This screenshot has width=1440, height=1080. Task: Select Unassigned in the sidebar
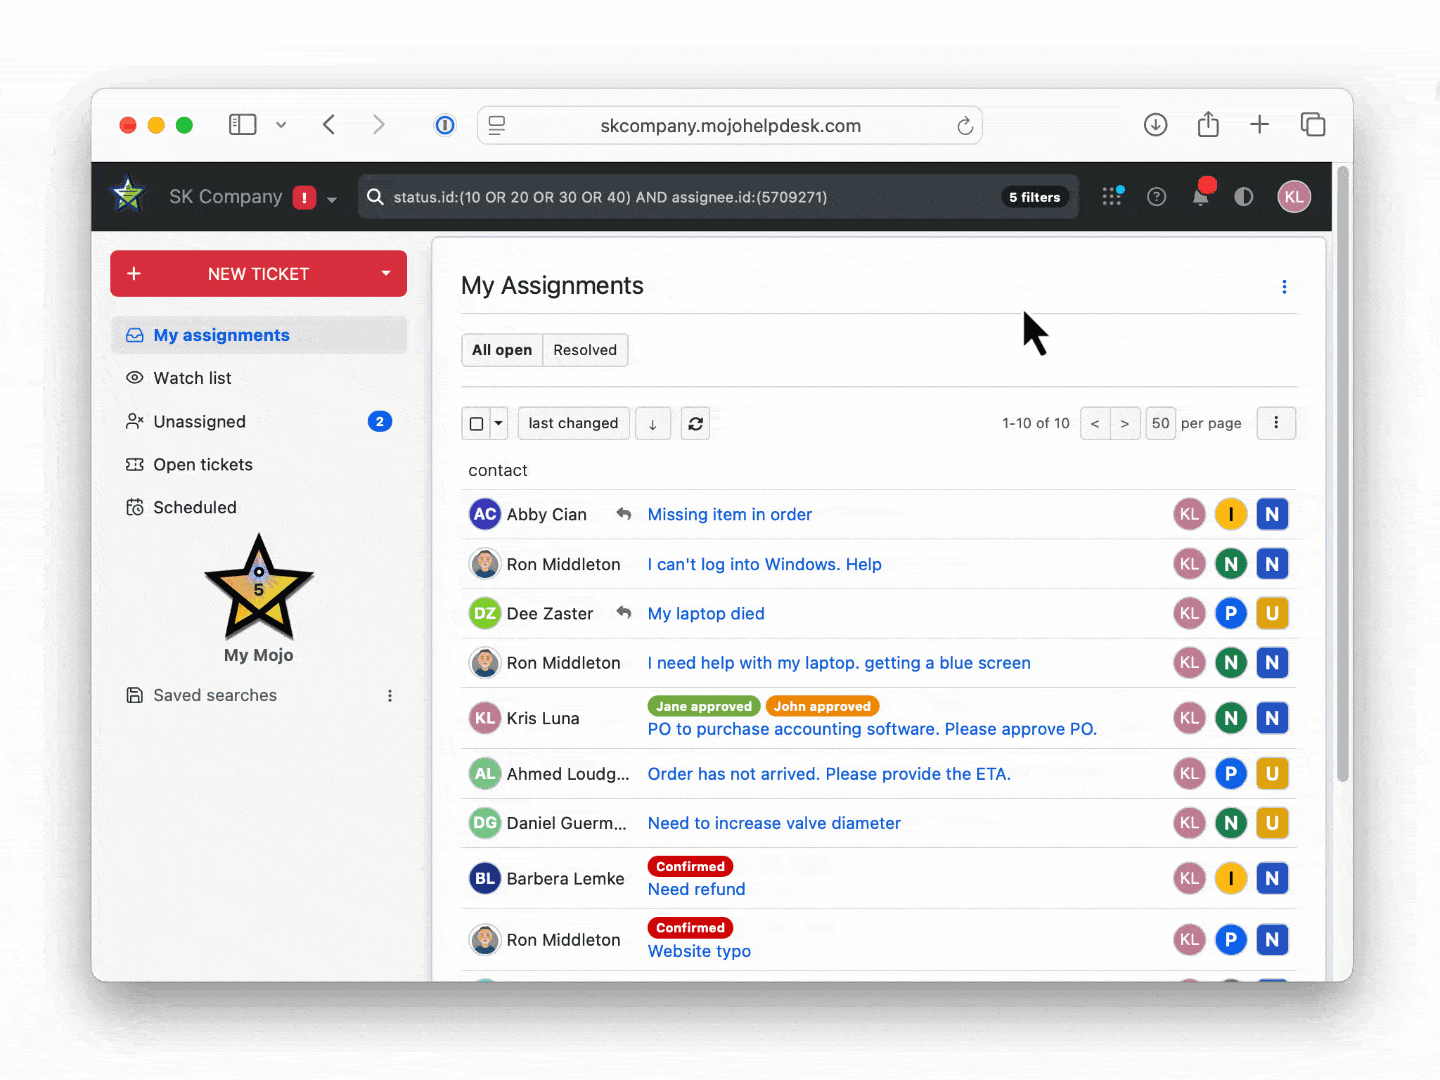[x=199, y=422]
